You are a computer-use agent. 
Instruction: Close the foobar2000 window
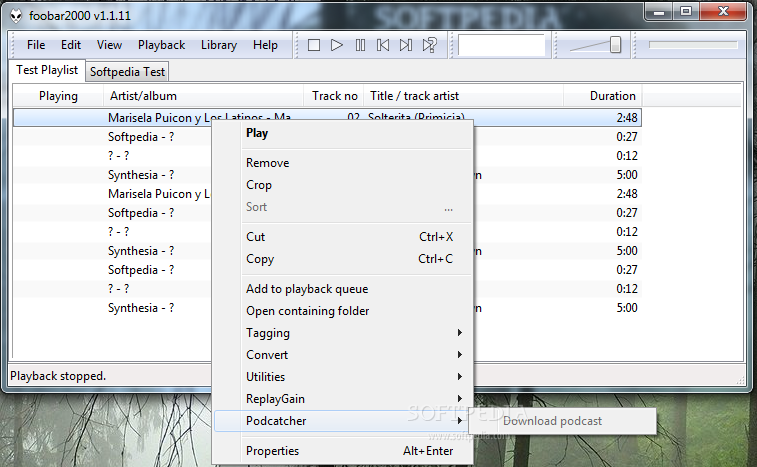pyautogui.click(x=723, y=12)
